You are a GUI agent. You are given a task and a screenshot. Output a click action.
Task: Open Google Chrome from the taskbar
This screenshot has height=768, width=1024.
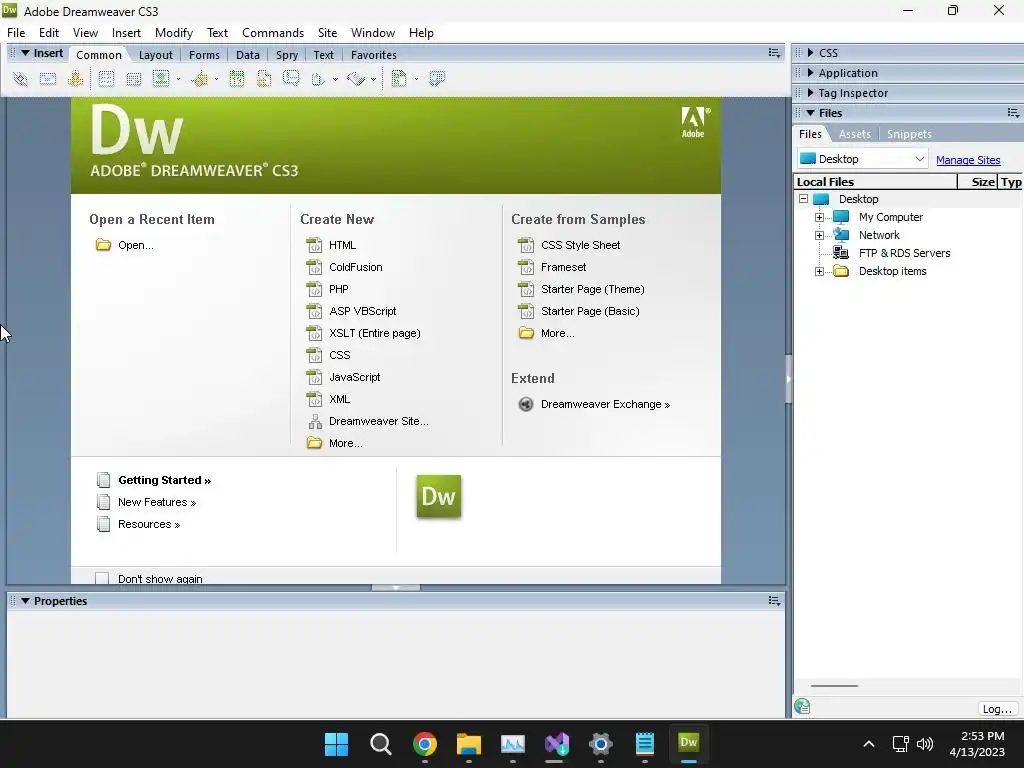tap(424, 744)
